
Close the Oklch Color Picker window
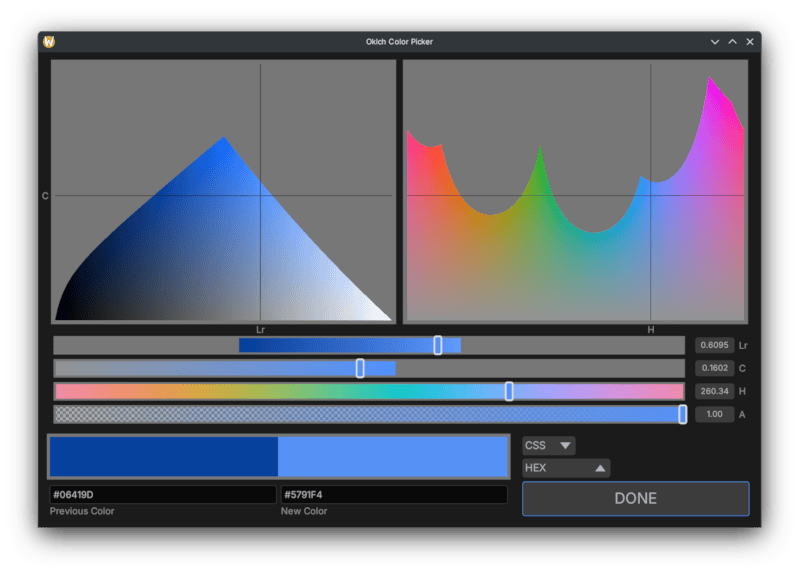749,42
